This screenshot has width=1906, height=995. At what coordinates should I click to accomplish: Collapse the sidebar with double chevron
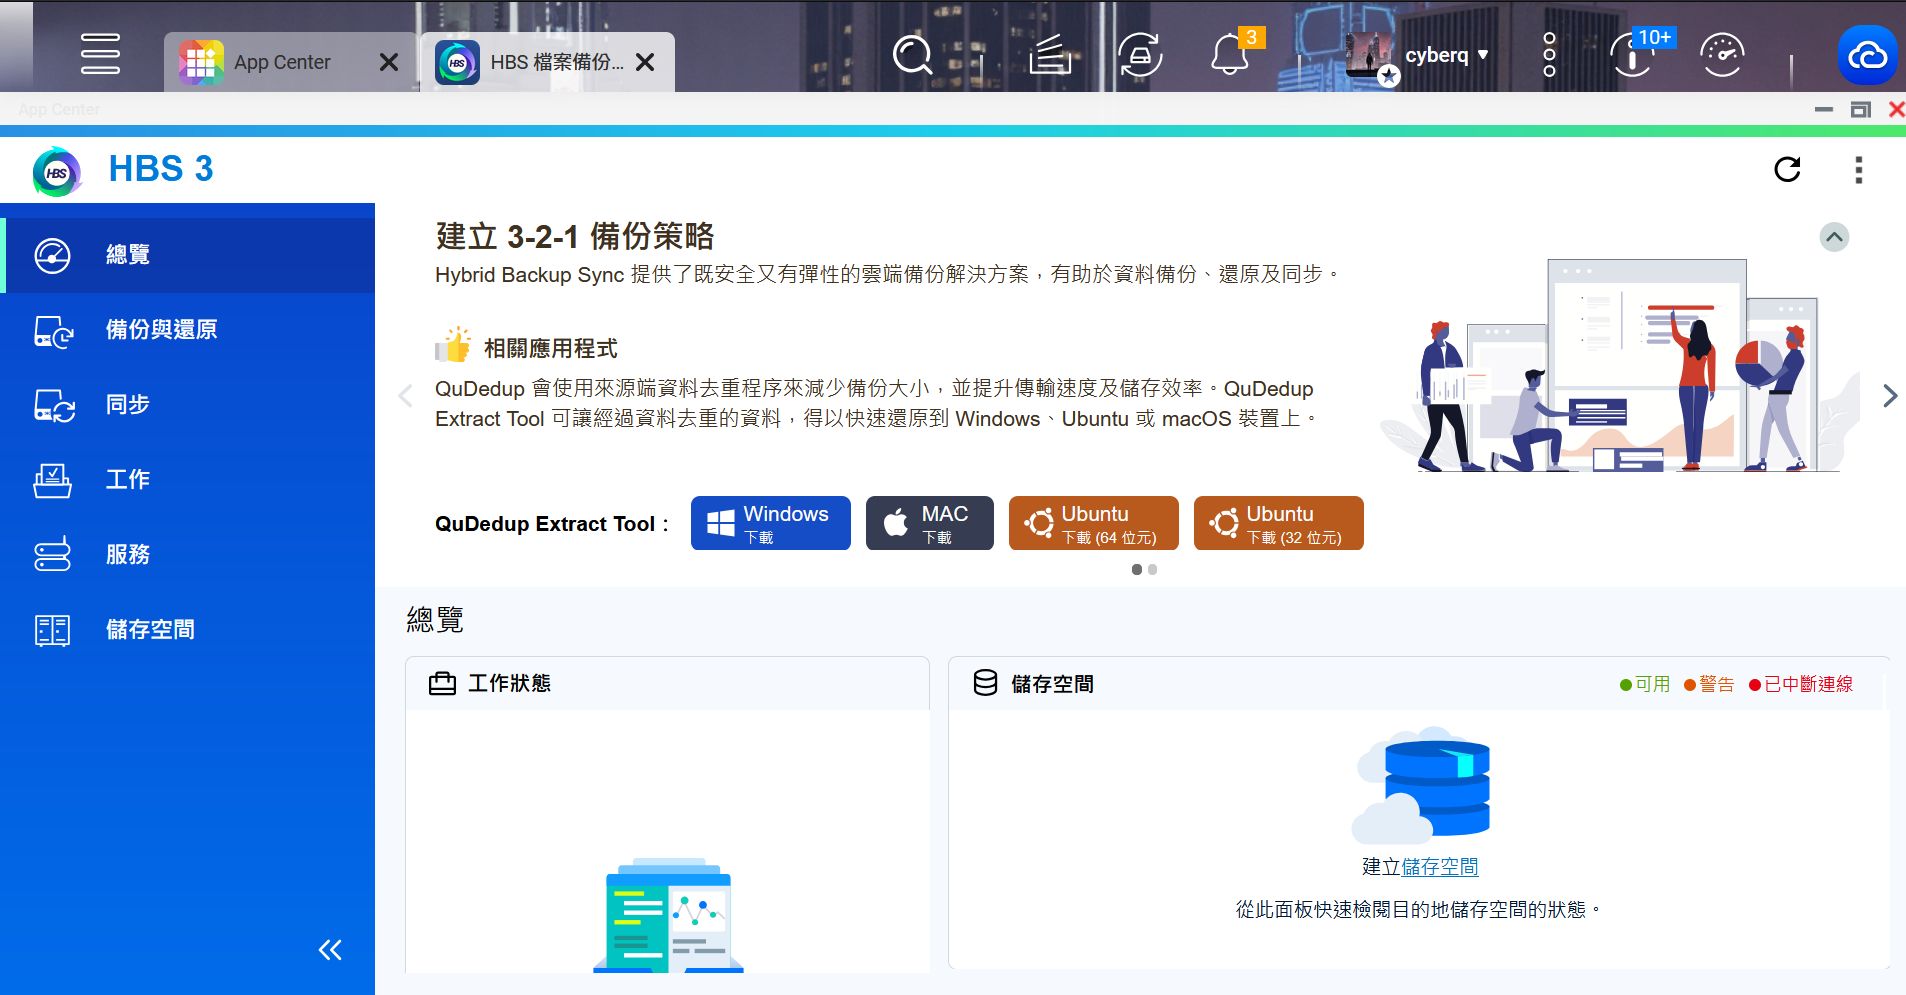(x=330, y=949)
